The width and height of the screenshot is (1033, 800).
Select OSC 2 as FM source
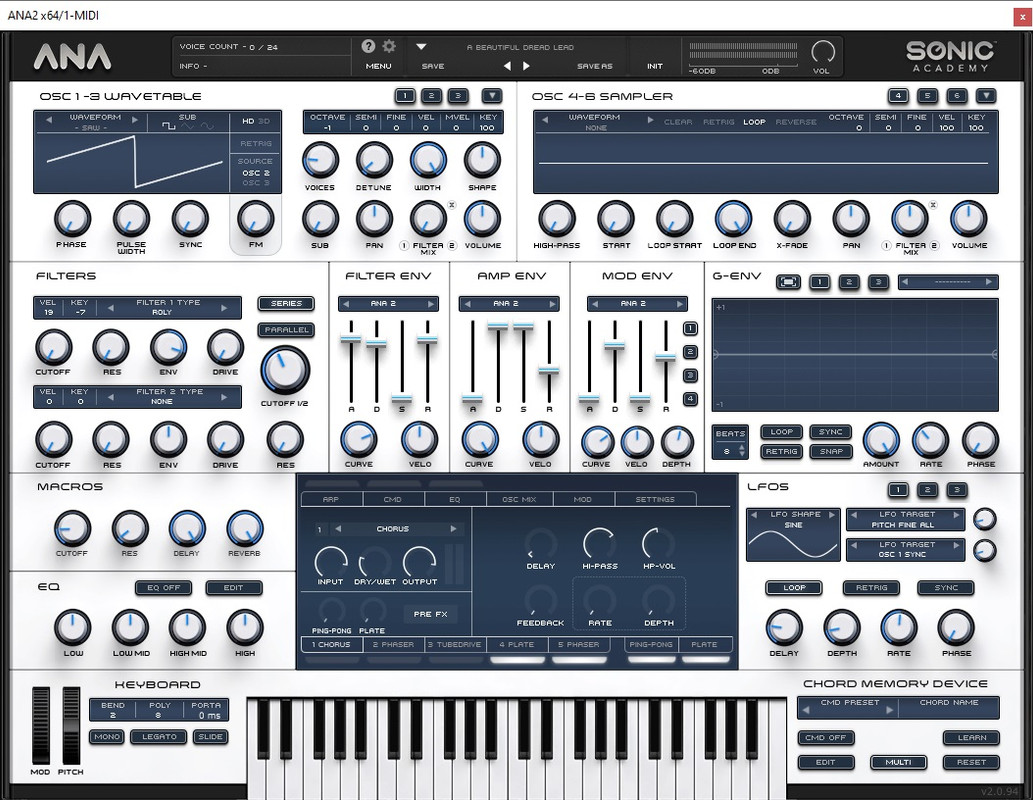point(256,173)
